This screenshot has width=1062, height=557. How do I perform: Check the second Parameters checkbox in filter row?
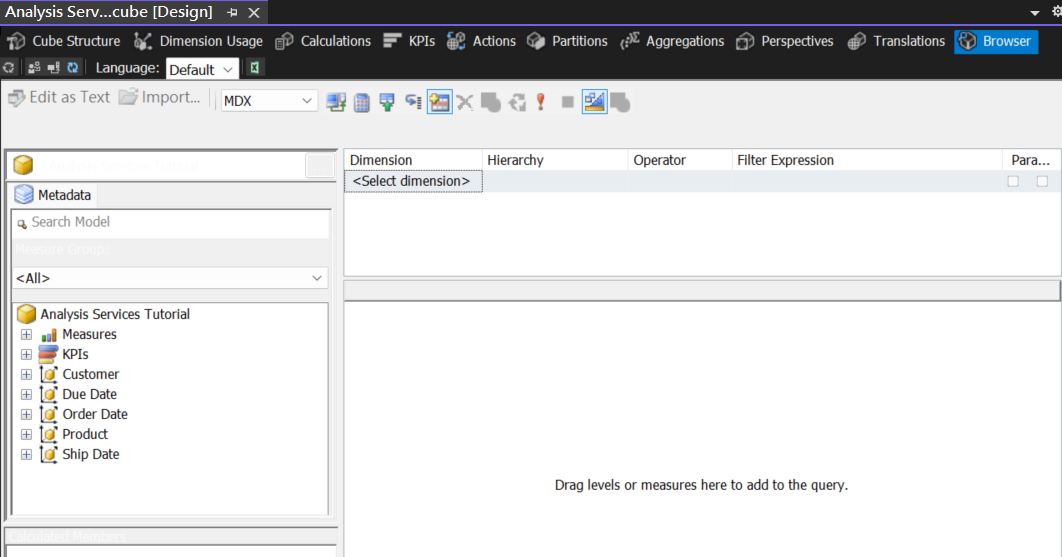coord(1042,182)
